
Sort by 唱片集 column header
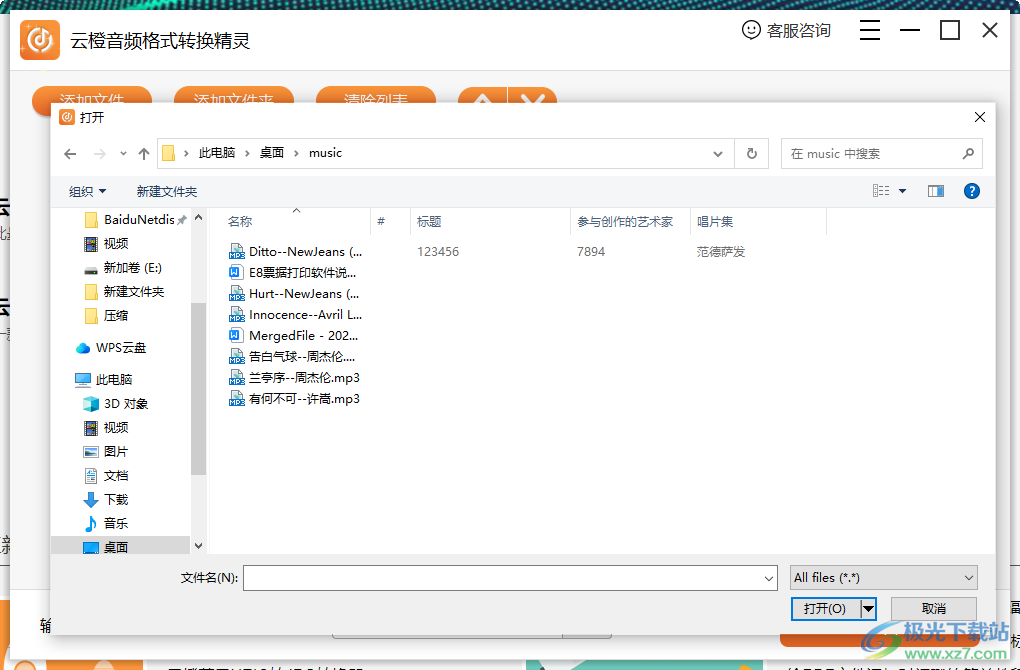[x=758, y=222]
